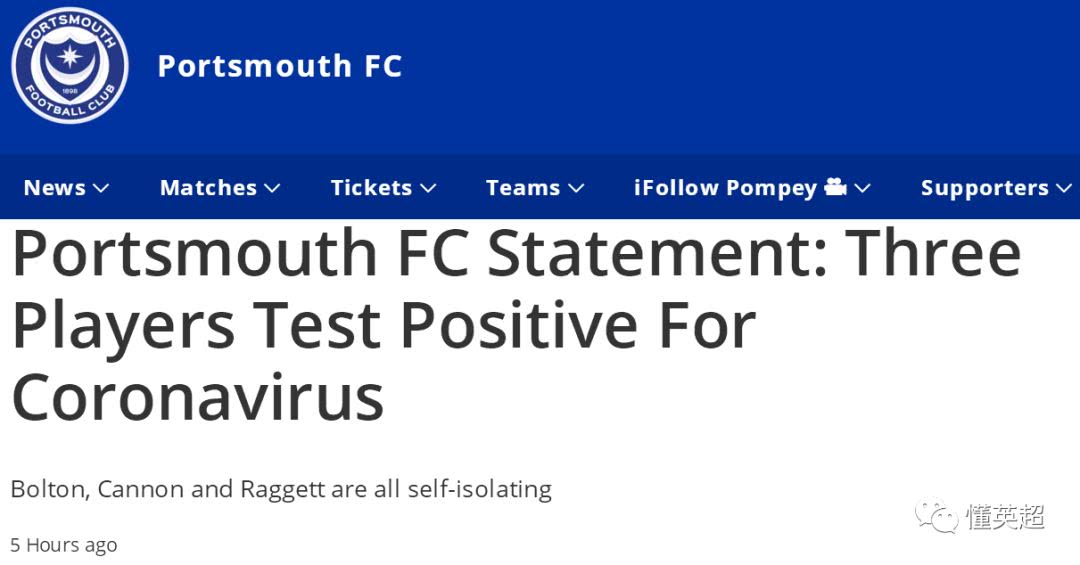The image size is (1080, 565).
Task: Expand the Teams dropdown chevron
Action: click(576, 188)
